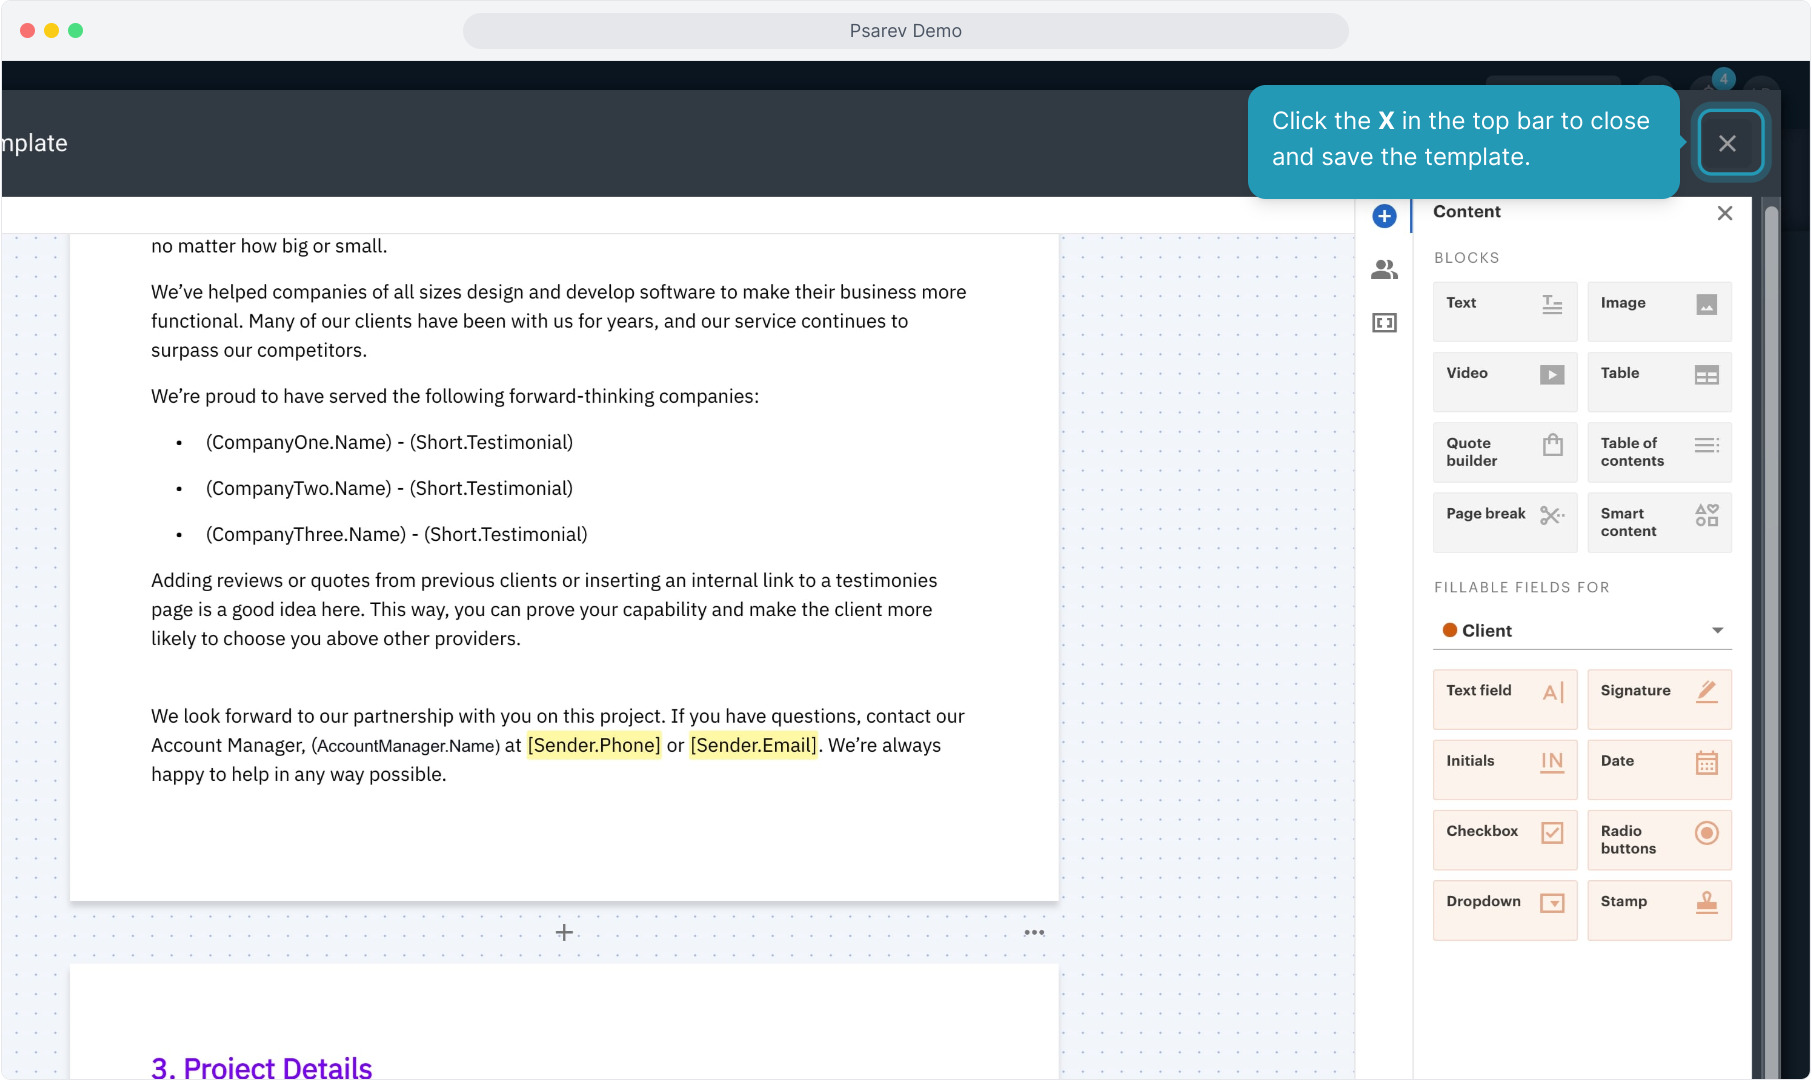Pick the Quote builder block
1812x1080 pixels.
pos(1504,452)
